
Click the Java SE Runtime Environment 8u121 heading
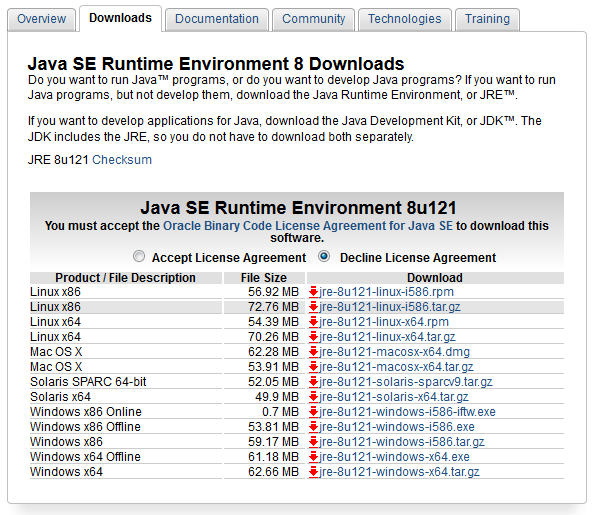298,208
